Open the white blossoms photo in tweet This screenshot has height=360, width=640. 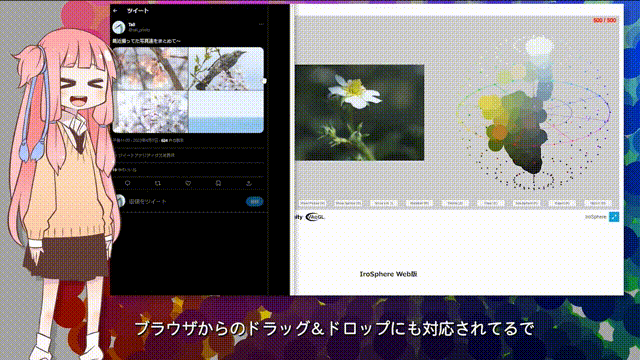click(150, 111)
